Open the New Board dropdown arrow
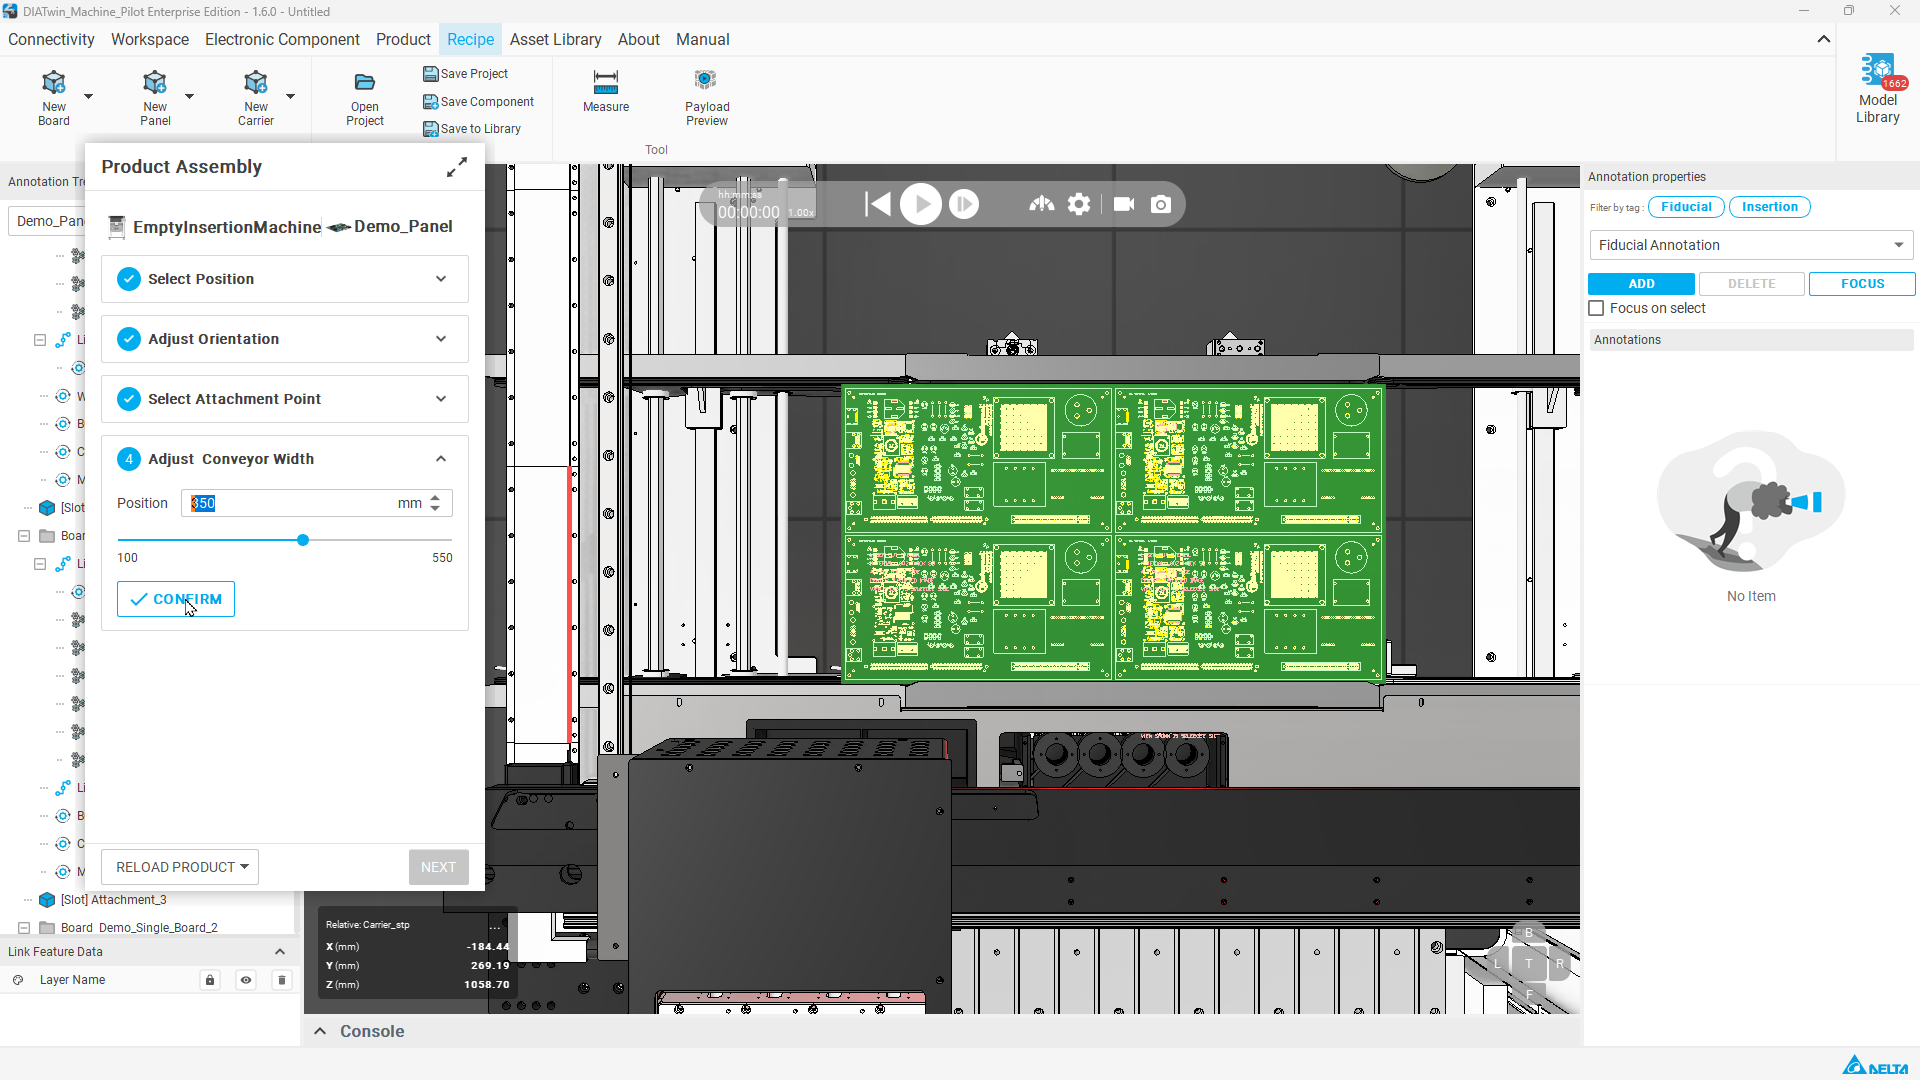The height and width of the screenshot is (1080, 1920). pyautogui.click(x=88, y=96)
